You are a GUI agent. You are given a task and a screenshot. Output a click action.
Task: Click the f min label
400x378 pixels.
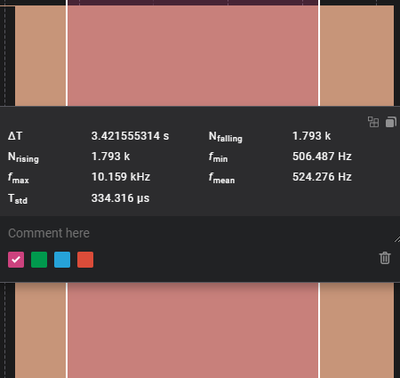click(218, 157)
